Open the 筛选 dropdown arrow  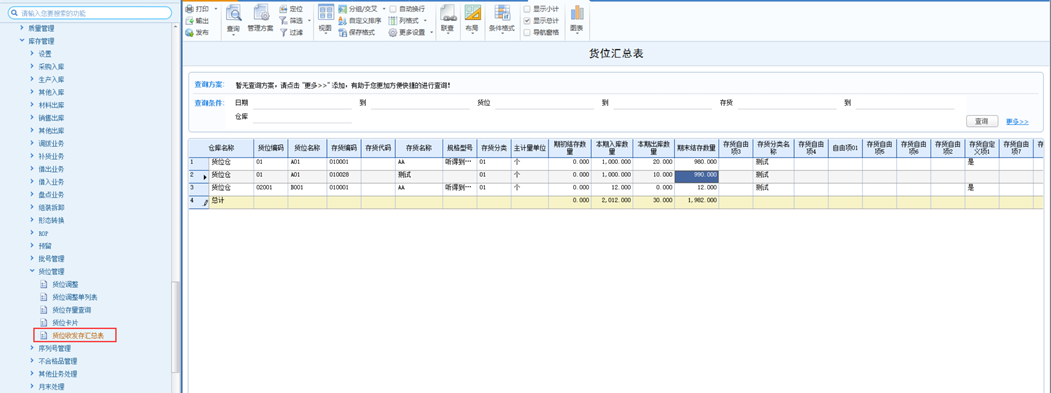(x=309, y=21)
